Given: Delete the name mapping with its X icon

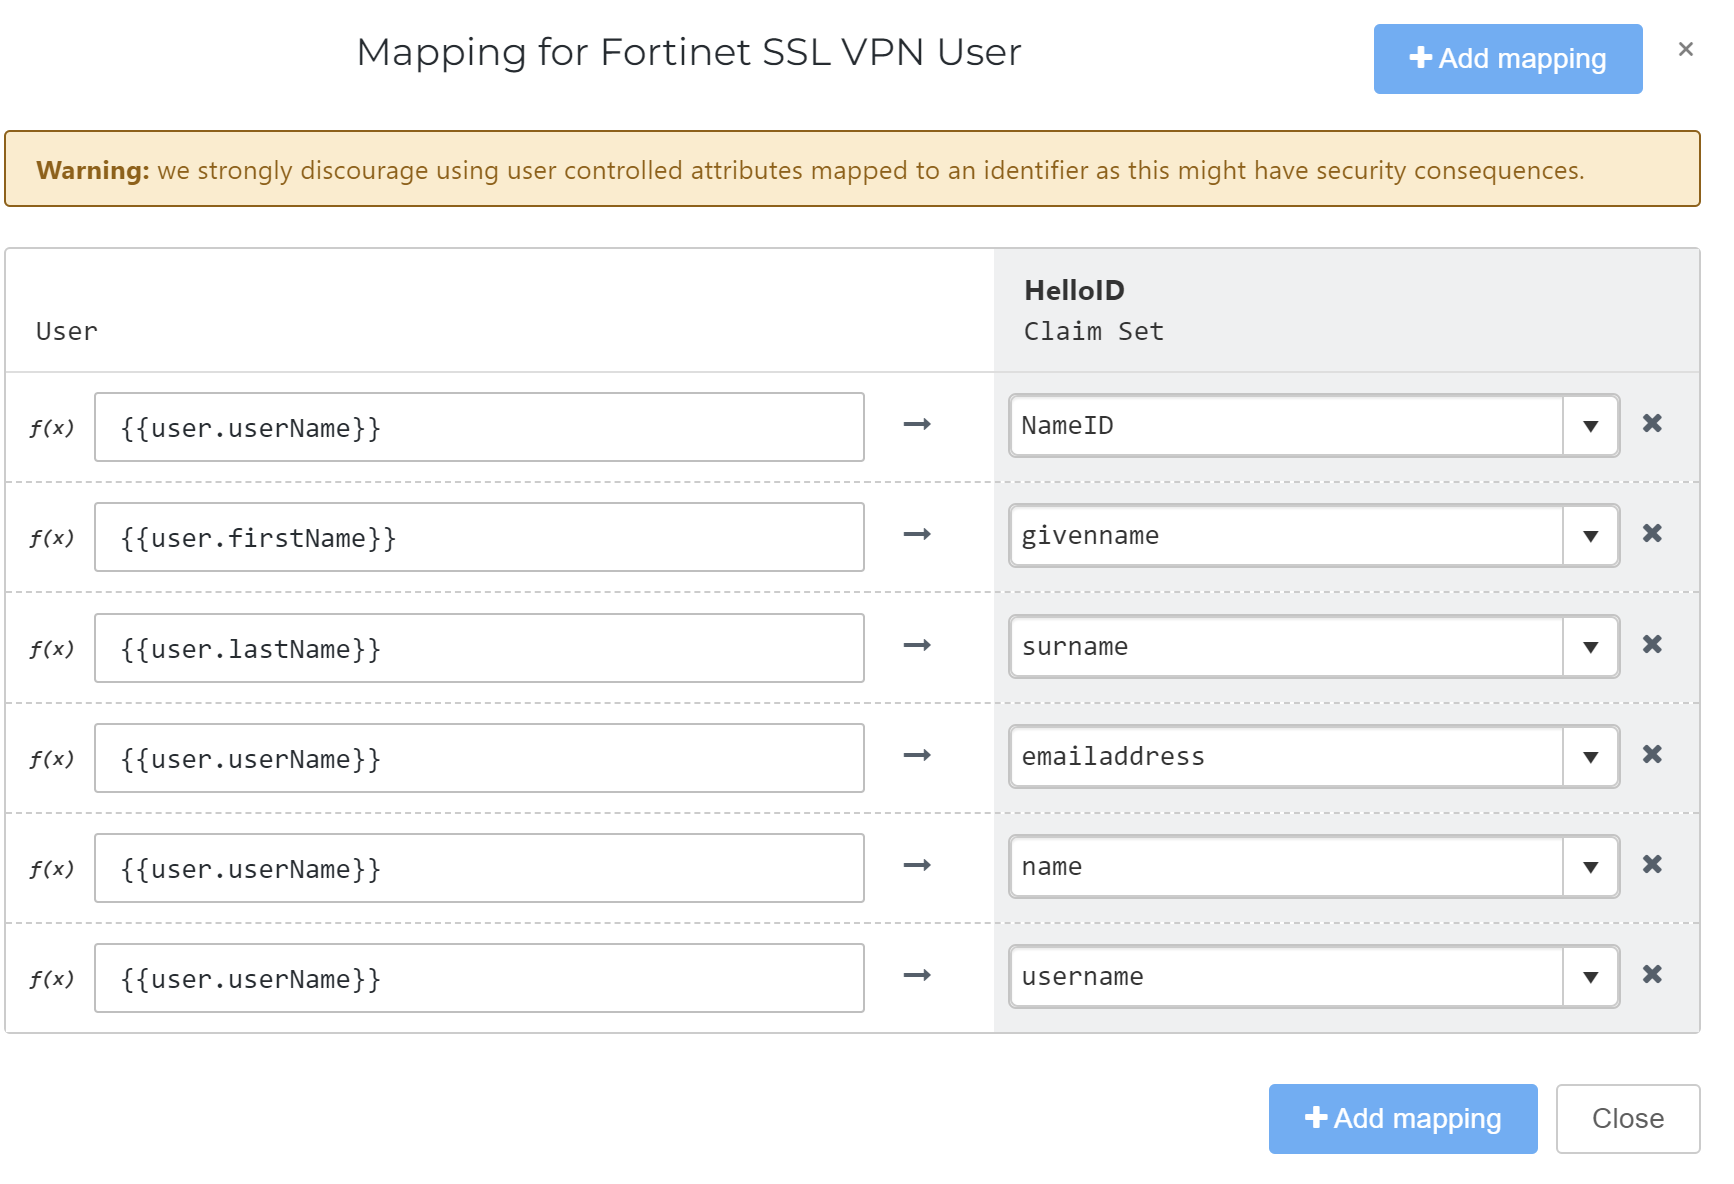Looking at the screenshot, I should [1652, 864].
